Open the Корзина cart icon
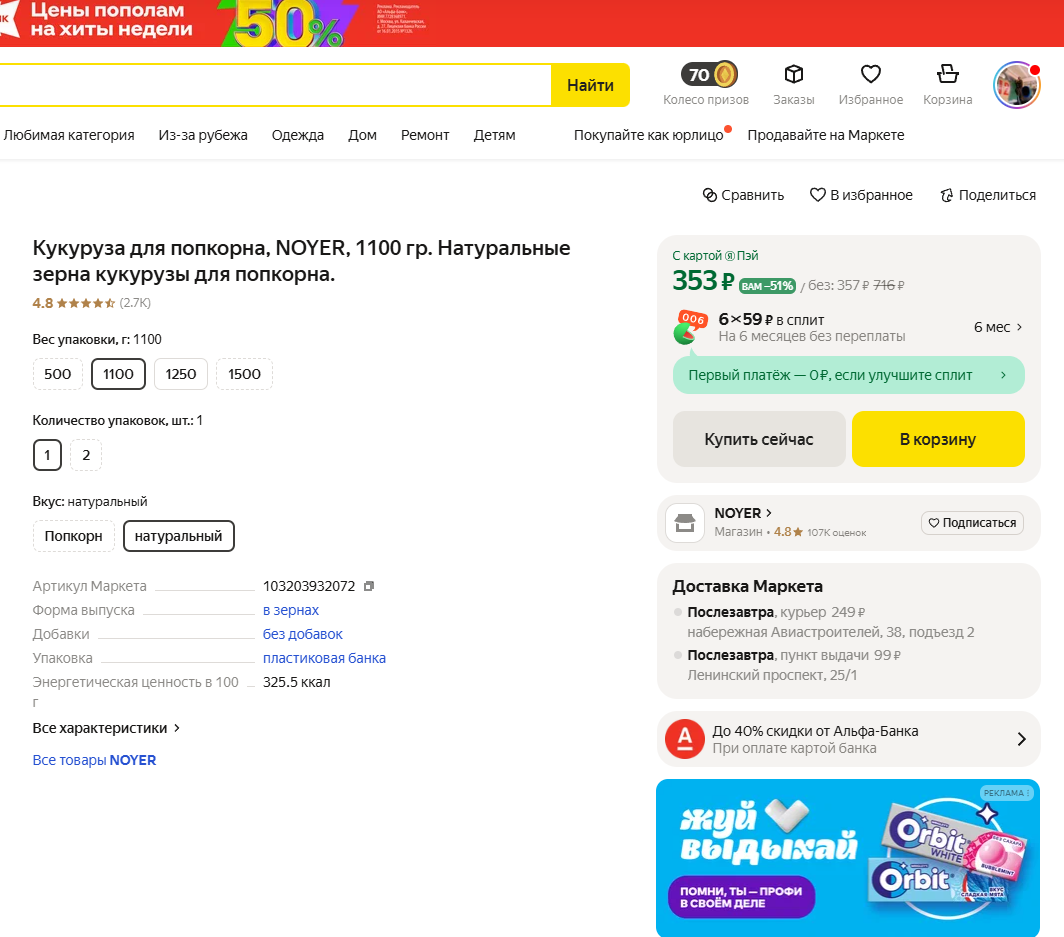Screen dimensions: 1064x937 click(x=947, y=75)
